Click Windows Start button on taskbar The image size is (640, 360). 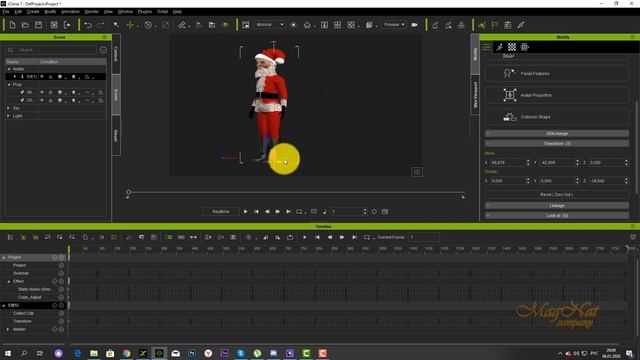[x=8, y=353]
